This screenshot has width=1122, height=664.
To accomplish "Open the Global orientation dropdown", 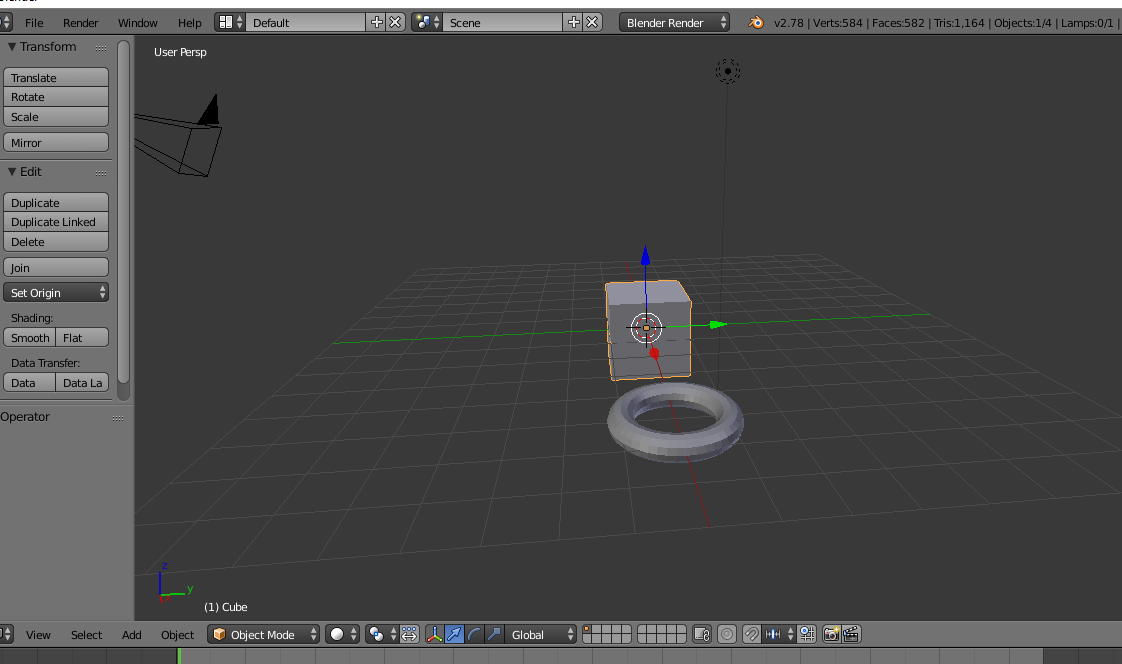I will (x=541, y=634).
